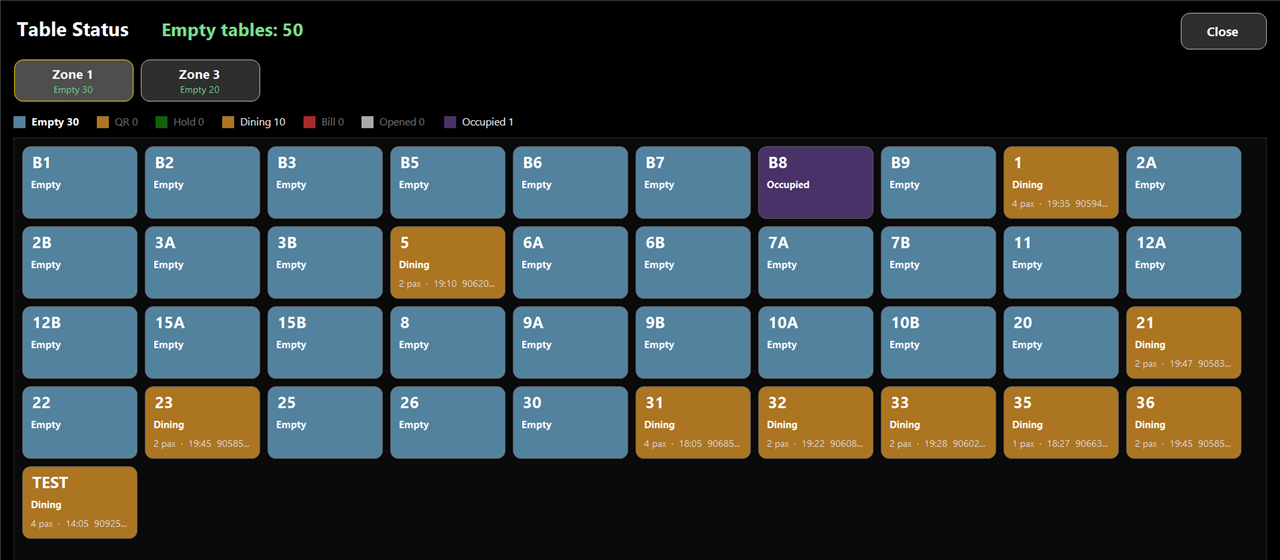This screenshot has width=1280, height=560.
Task: Pick table 7A
Action: (x=816, y=262)
